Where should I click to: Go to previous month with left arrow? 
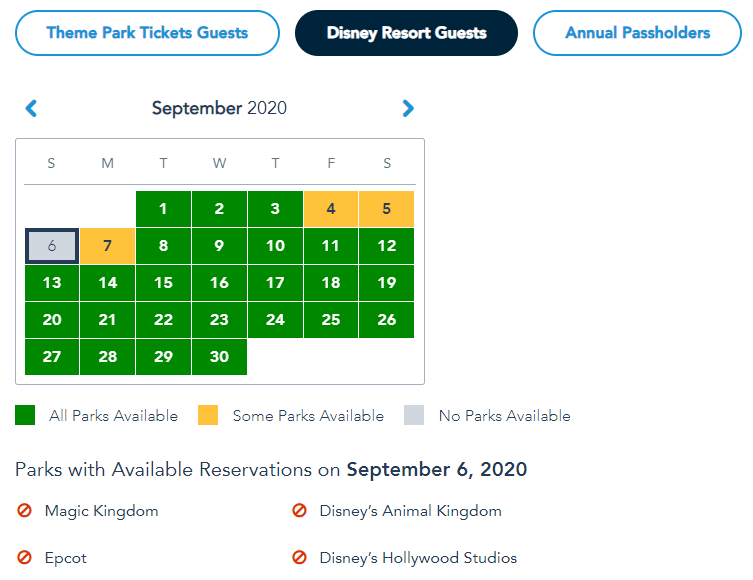tap(31, 108)
